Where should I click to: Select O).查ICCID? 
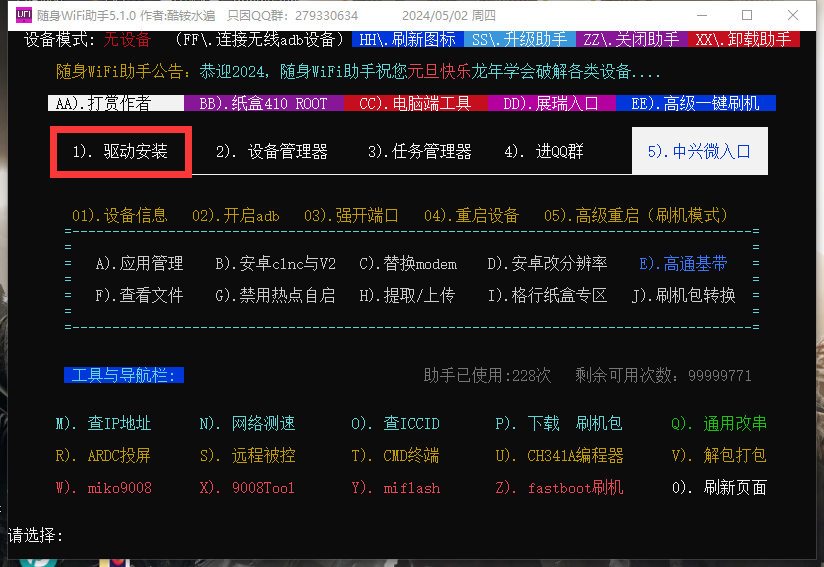[x=395, y=424]
